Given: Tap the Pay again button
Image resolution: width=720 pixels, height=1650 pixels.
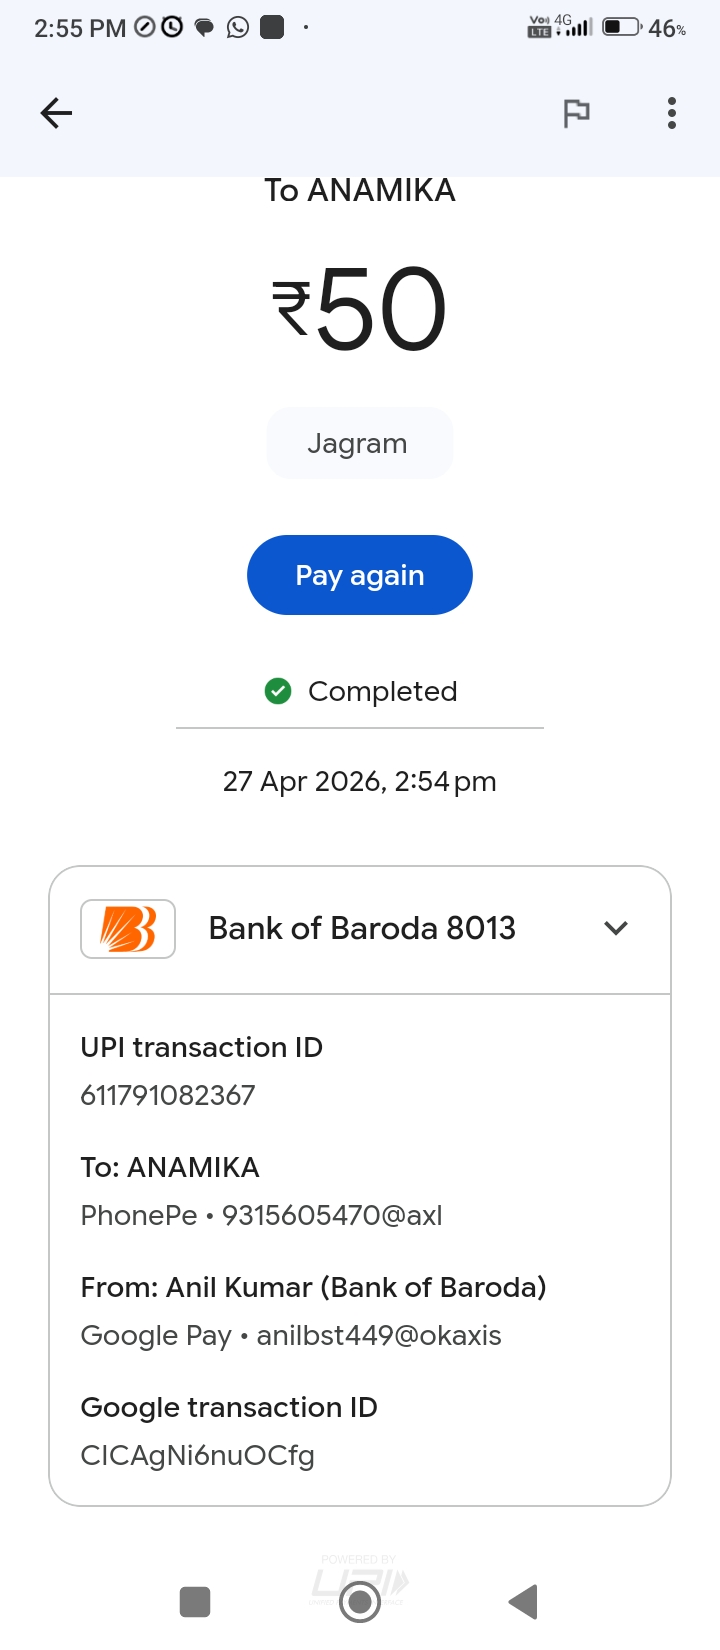Looking at the screenshot, I should [360, 575].
